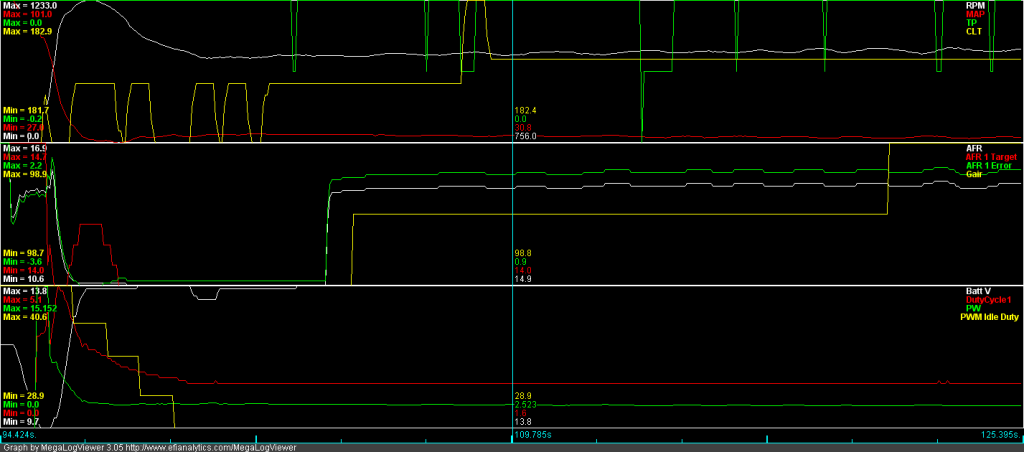Click the 30.8 cursor MAP reading
This screenshot has width=1024, height=452.
(x=523, y=127)
